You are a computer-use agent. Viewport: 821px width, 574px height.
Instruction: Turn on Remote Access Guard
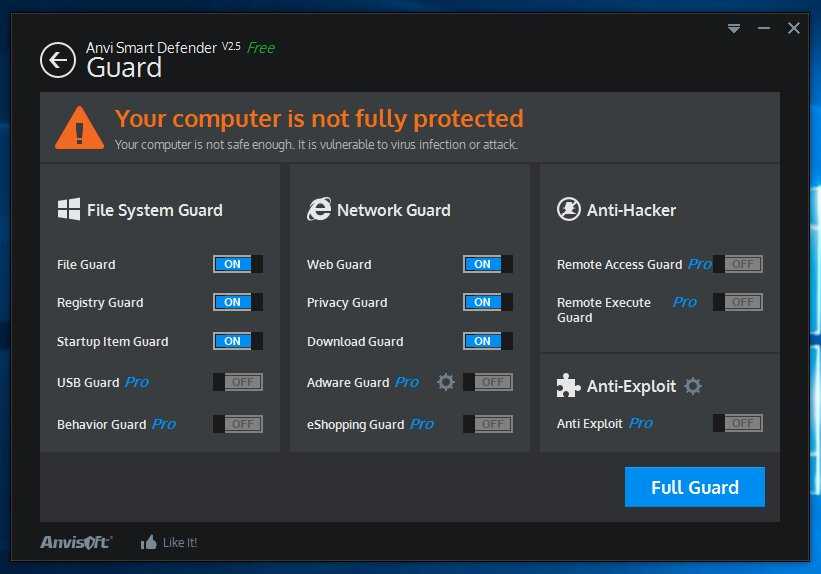738,264
